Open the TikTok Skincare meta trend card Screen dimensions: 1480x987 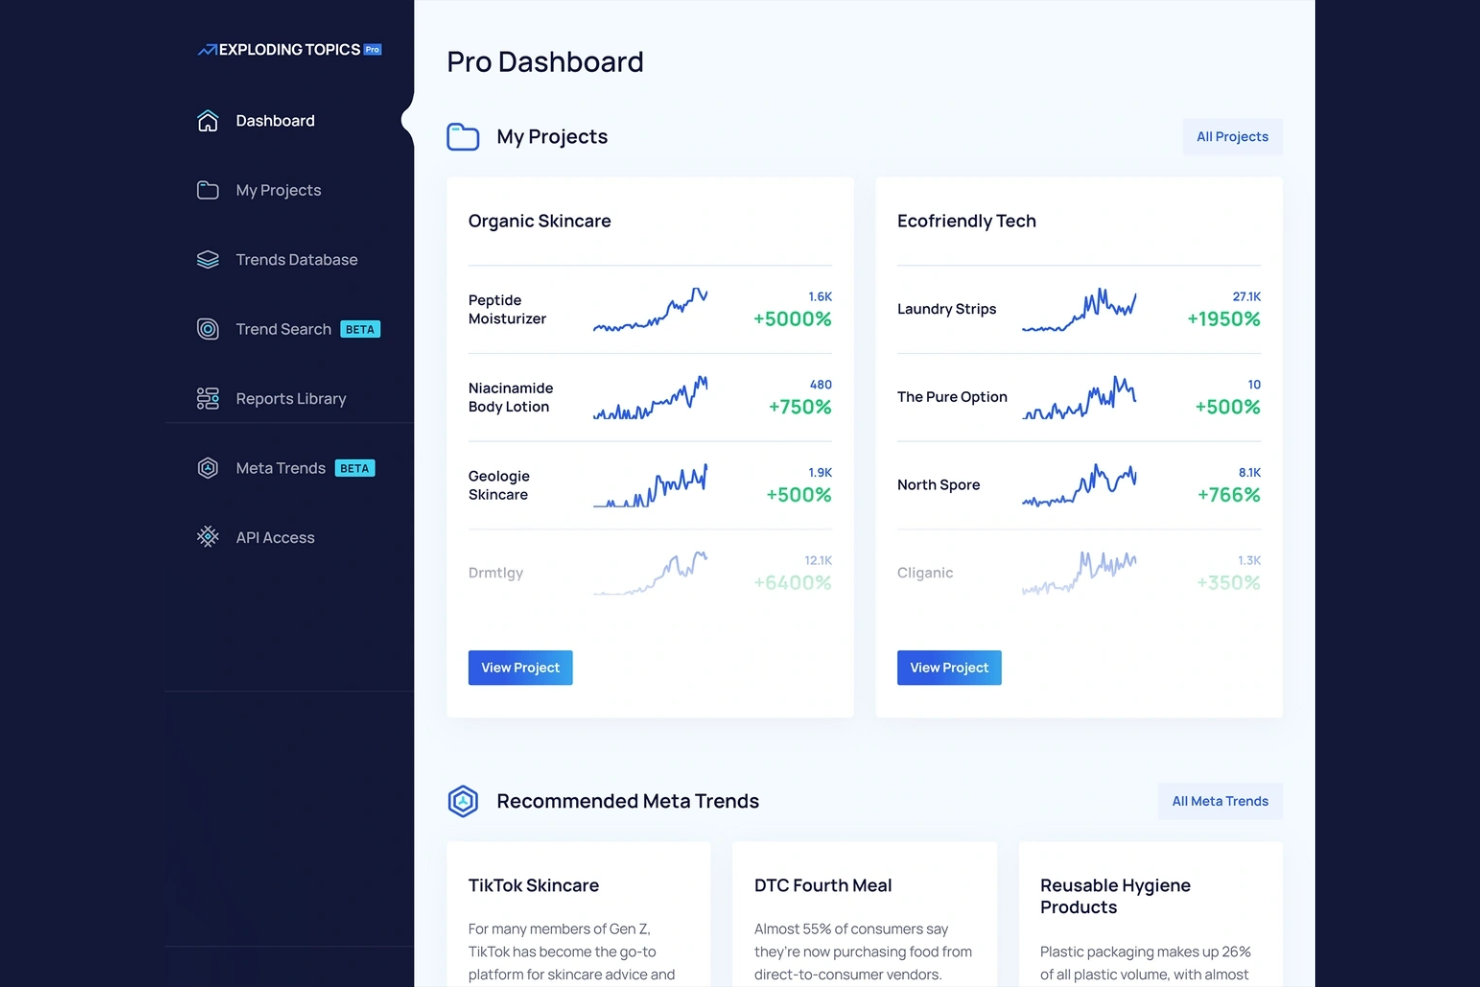(578, 914)
